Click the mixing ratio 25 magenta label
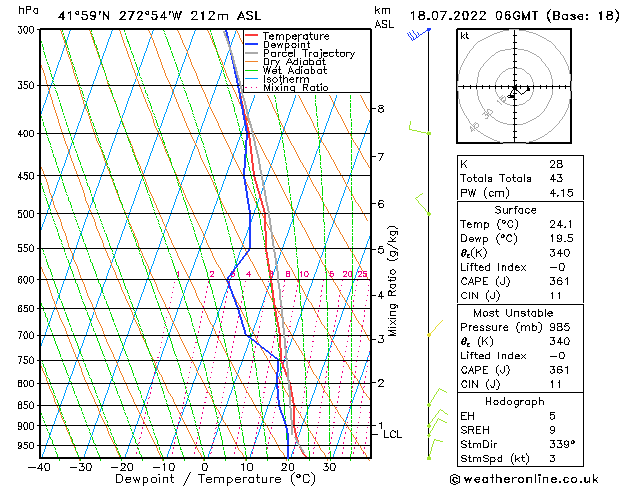 [x=363, y=274]
